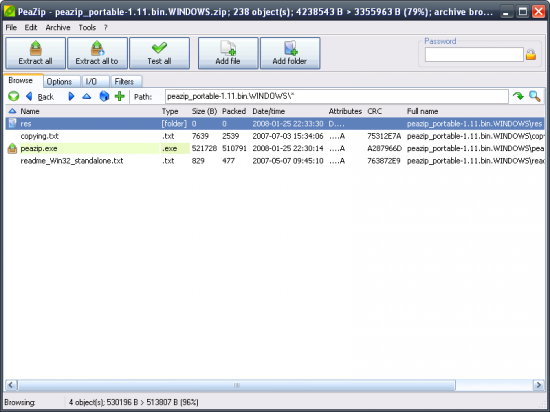Open the Tools menu

[87, 27]
